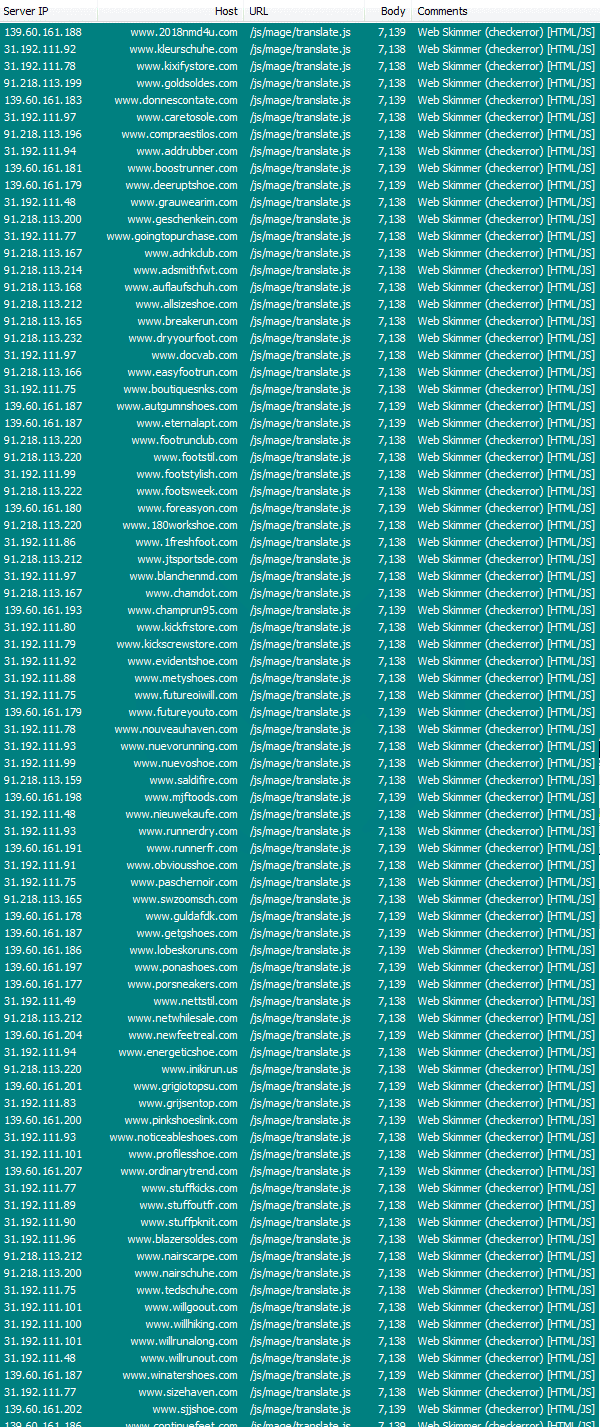Click host www.compraestilos.com
Screen dimensions: 600x1427
(x=180, y=134)
